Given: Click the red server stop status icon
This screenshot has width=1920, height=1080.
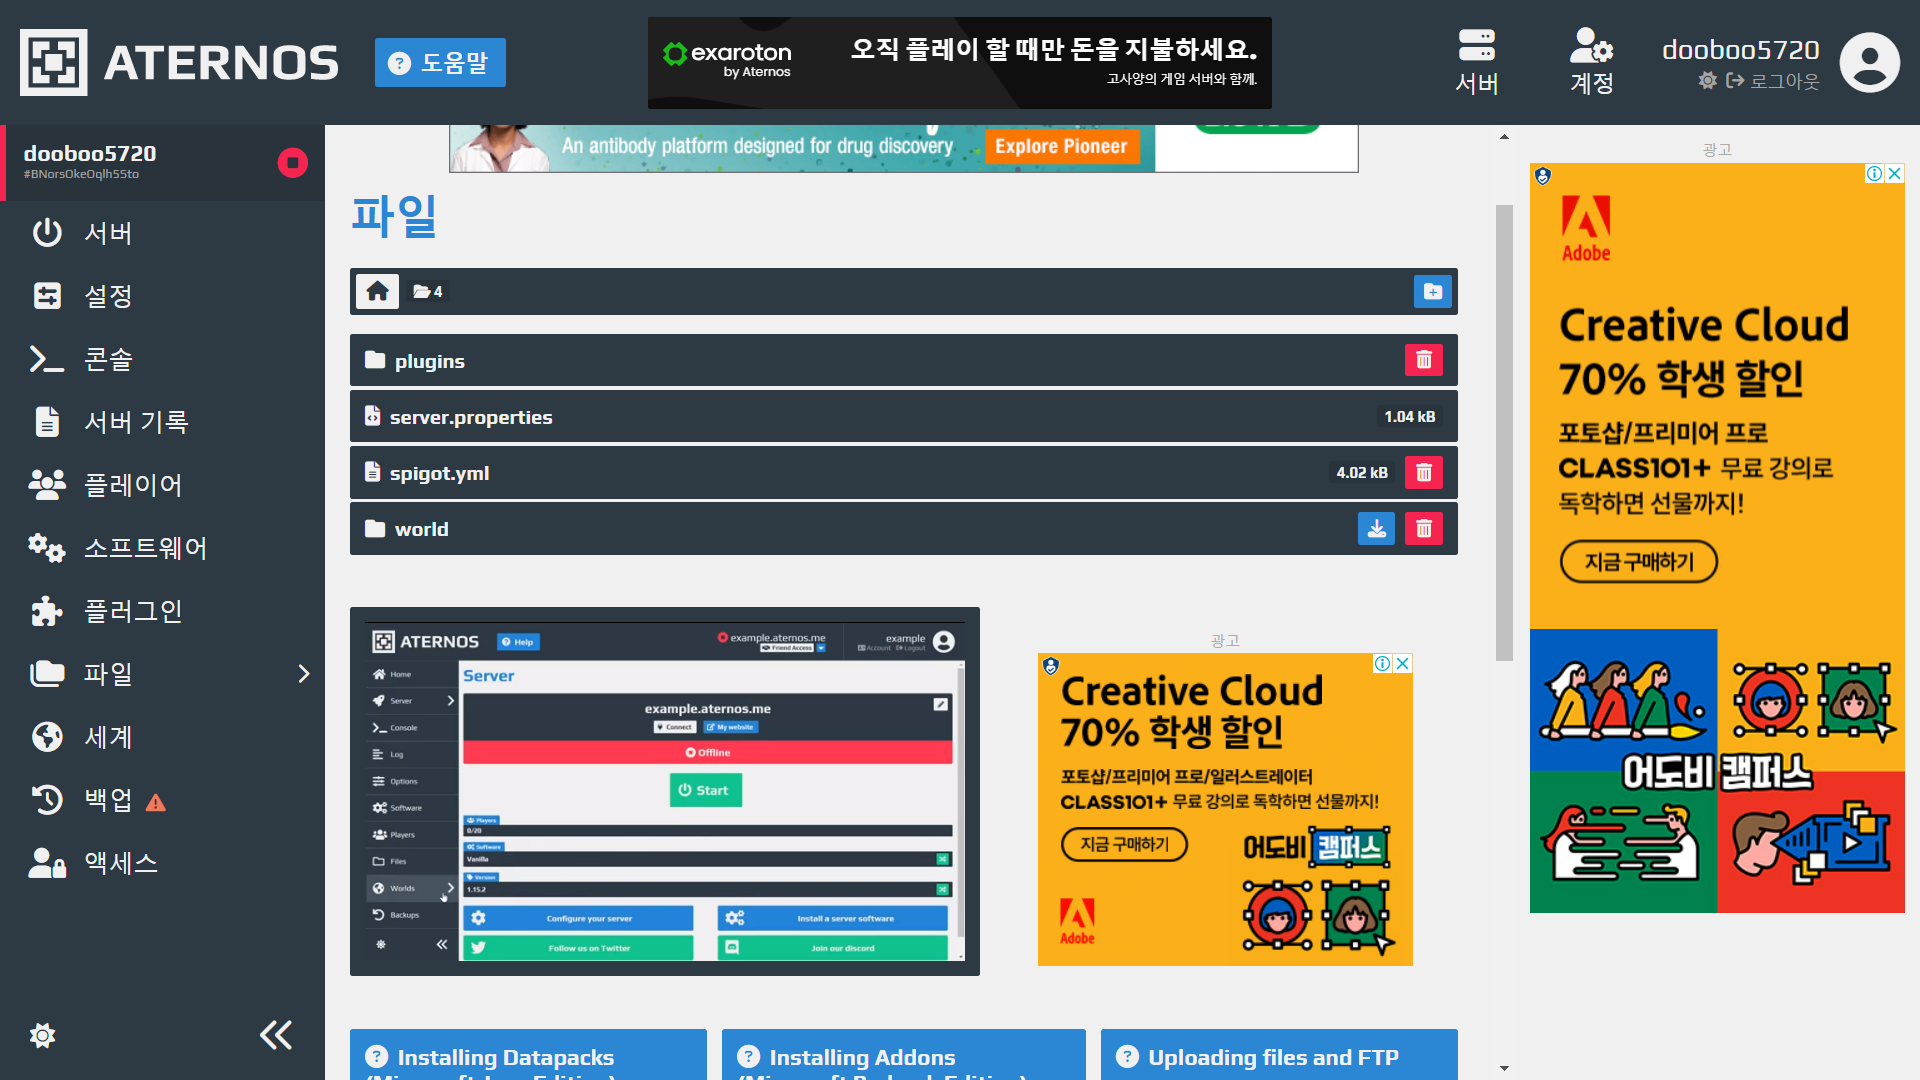Looking at the screenshot, I should tap(292, 162).
